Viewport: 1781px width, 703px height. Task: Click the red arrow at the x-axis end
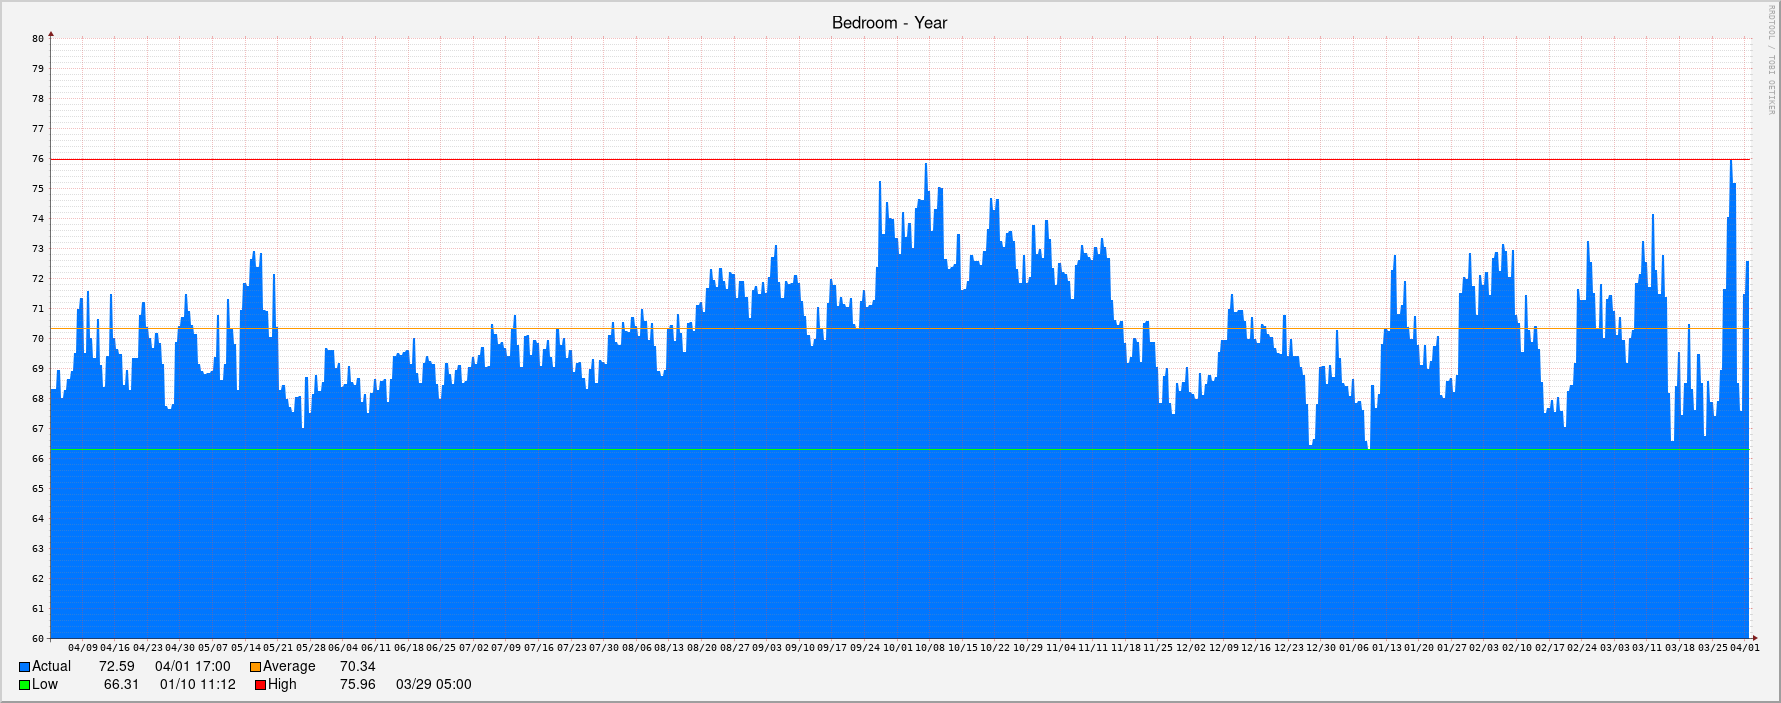[x=1753, y=638]
